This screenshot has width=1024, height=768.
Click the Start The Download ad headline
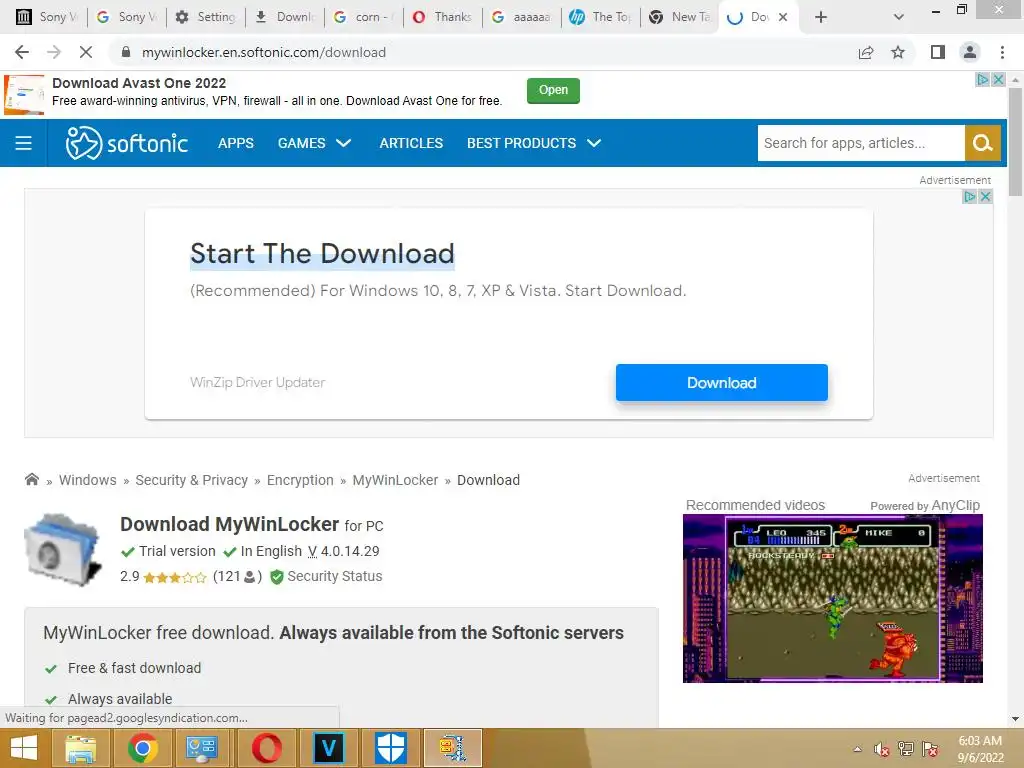[322, 253]
